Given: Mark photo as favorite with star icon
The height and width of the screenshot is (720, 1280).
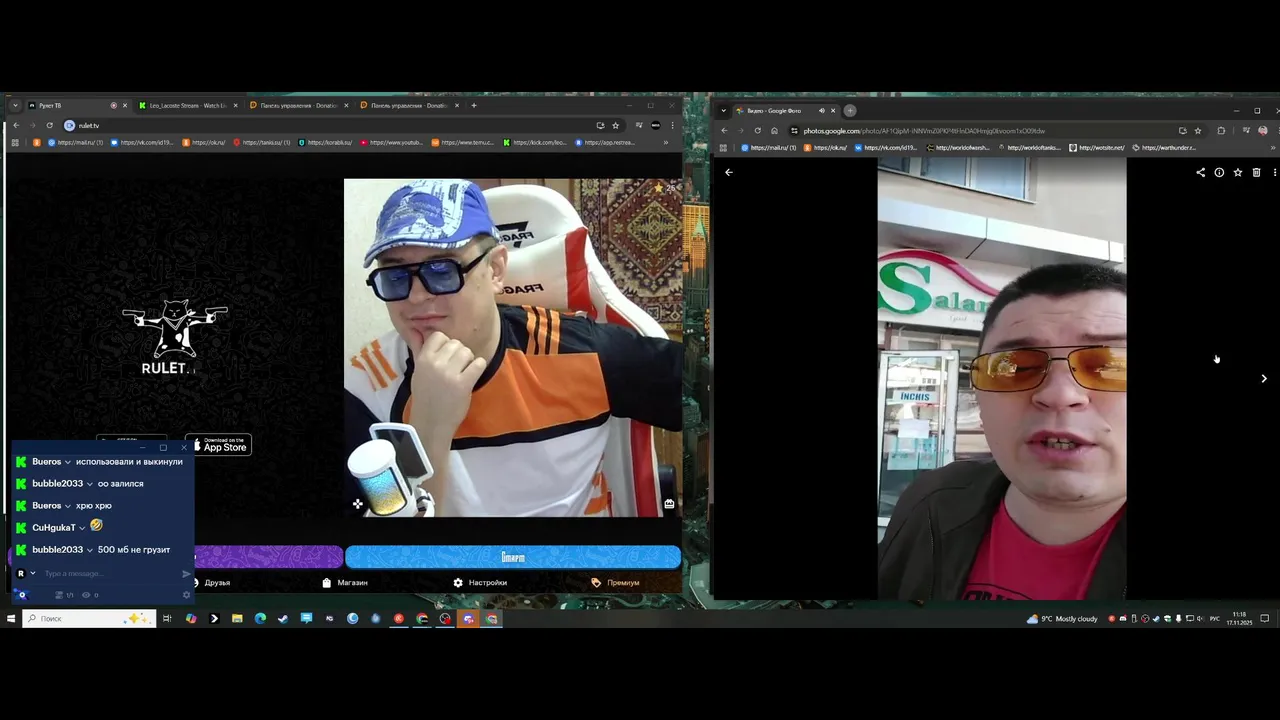Looking at the screenshot, I should coord(1238,172).
